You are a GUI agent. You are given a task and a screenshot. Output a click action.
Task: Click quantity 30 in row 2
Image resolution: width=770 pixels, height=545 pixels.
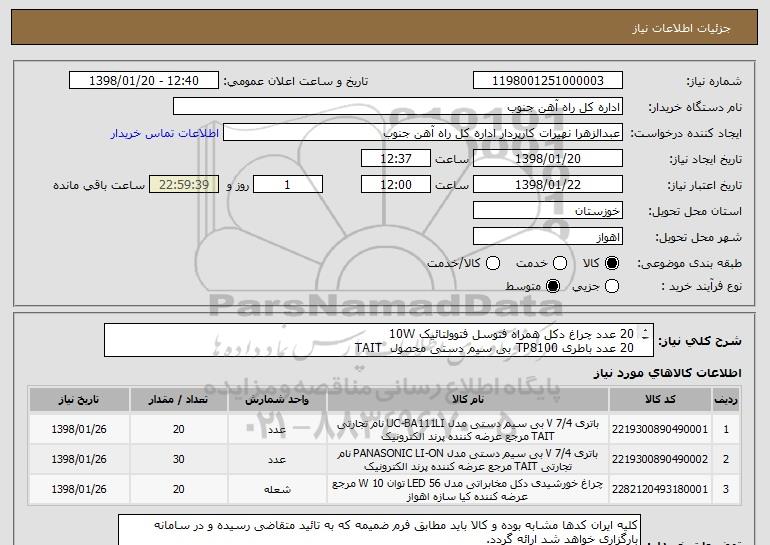[x=178, y=459]
